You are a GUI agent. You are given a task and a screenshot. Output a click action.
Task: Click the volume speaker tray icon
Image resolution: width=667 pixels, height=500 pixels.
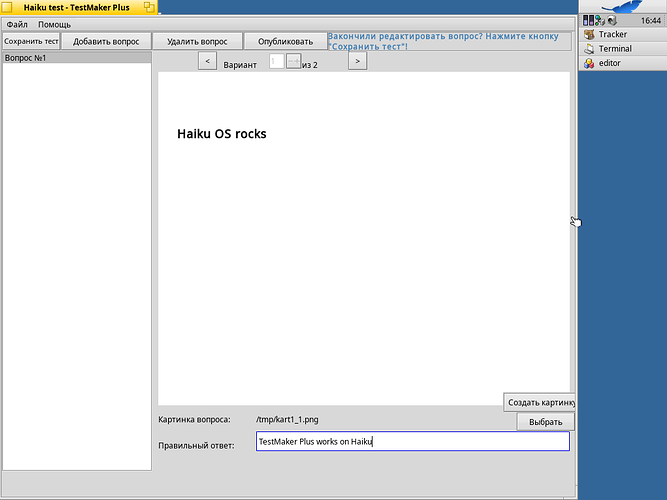click(x=612, y=20)
